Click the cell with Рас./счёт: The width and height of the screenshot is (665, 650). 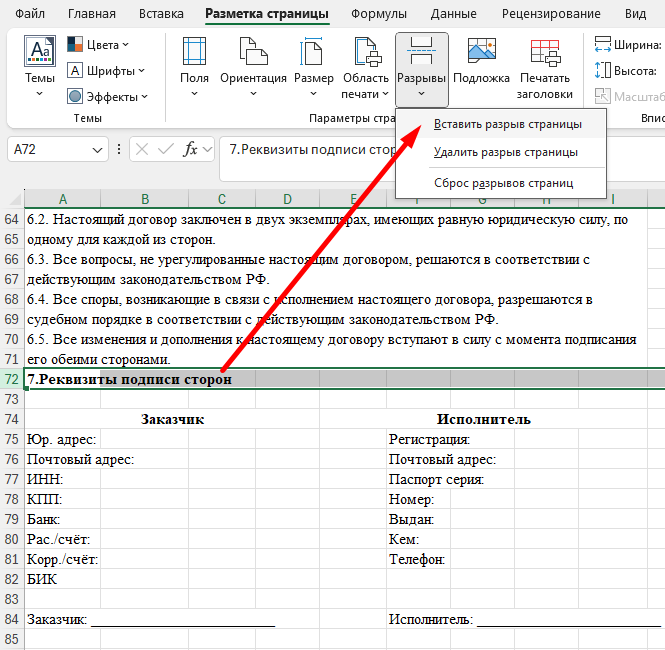[62, 539]
